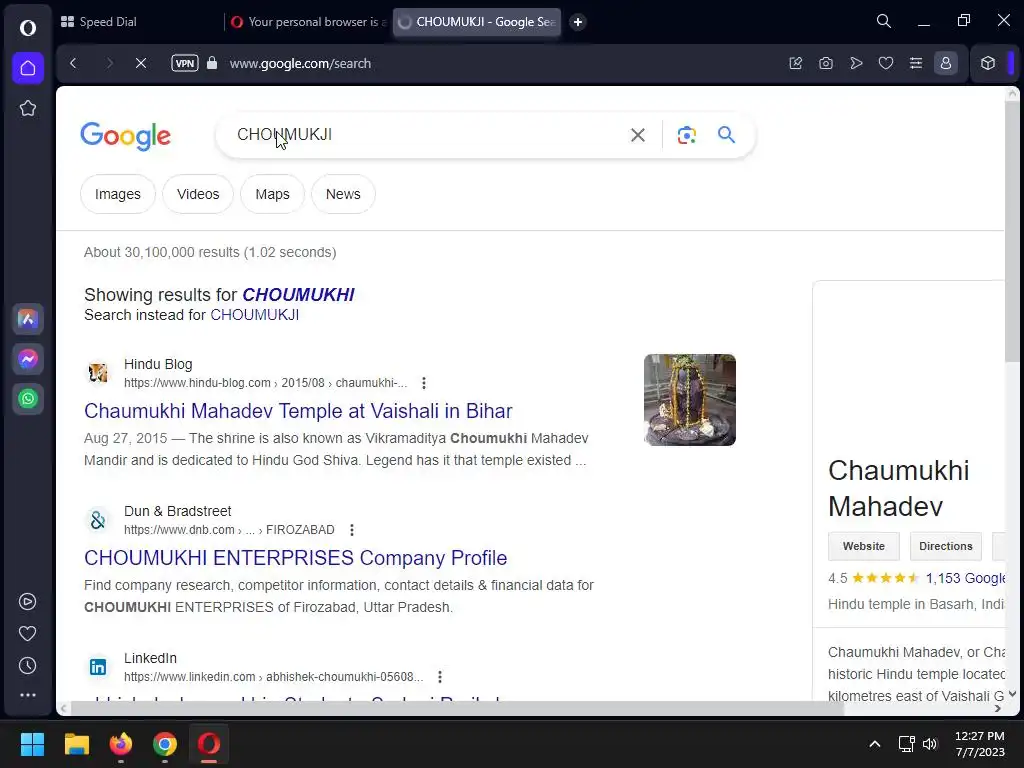Open Firefox from taskbar
Screen dimensions: 1024x768
pyautogui.click(x=121, y=744)
